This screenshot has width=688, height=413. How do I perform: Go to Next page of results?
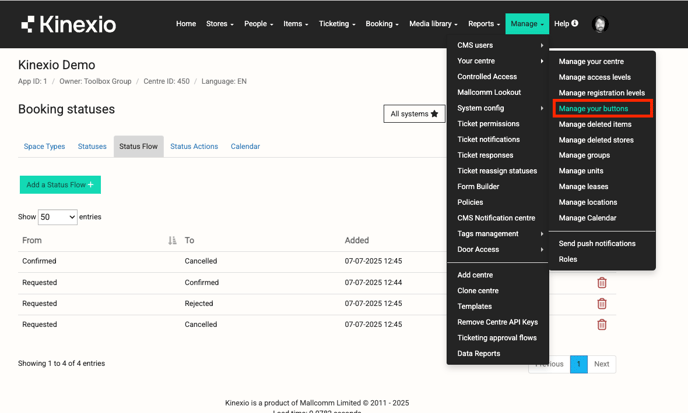pos(601,364)
